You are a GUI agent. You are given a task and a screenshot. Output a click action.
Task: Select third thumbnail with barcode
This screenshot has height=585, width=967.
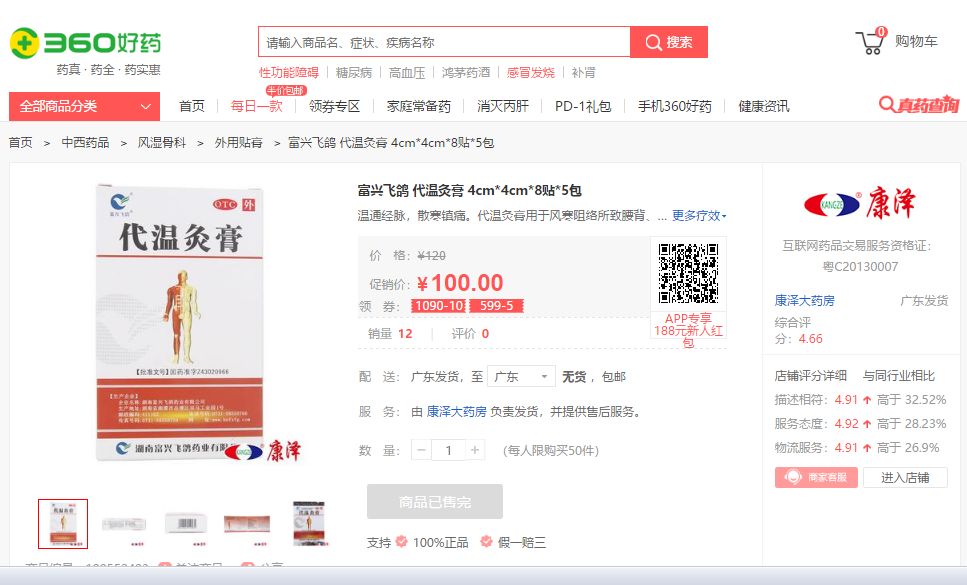coord(186,524)
